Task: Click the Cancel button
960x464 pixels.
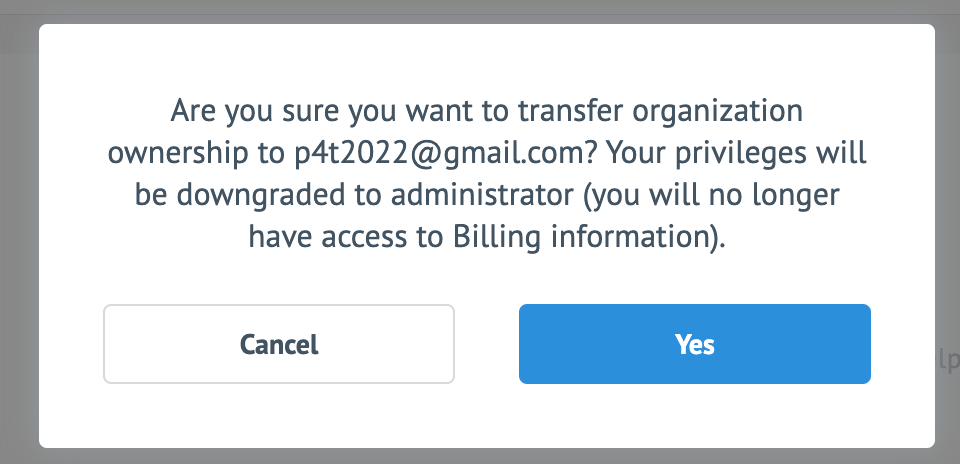Action: tap(279, 344)
